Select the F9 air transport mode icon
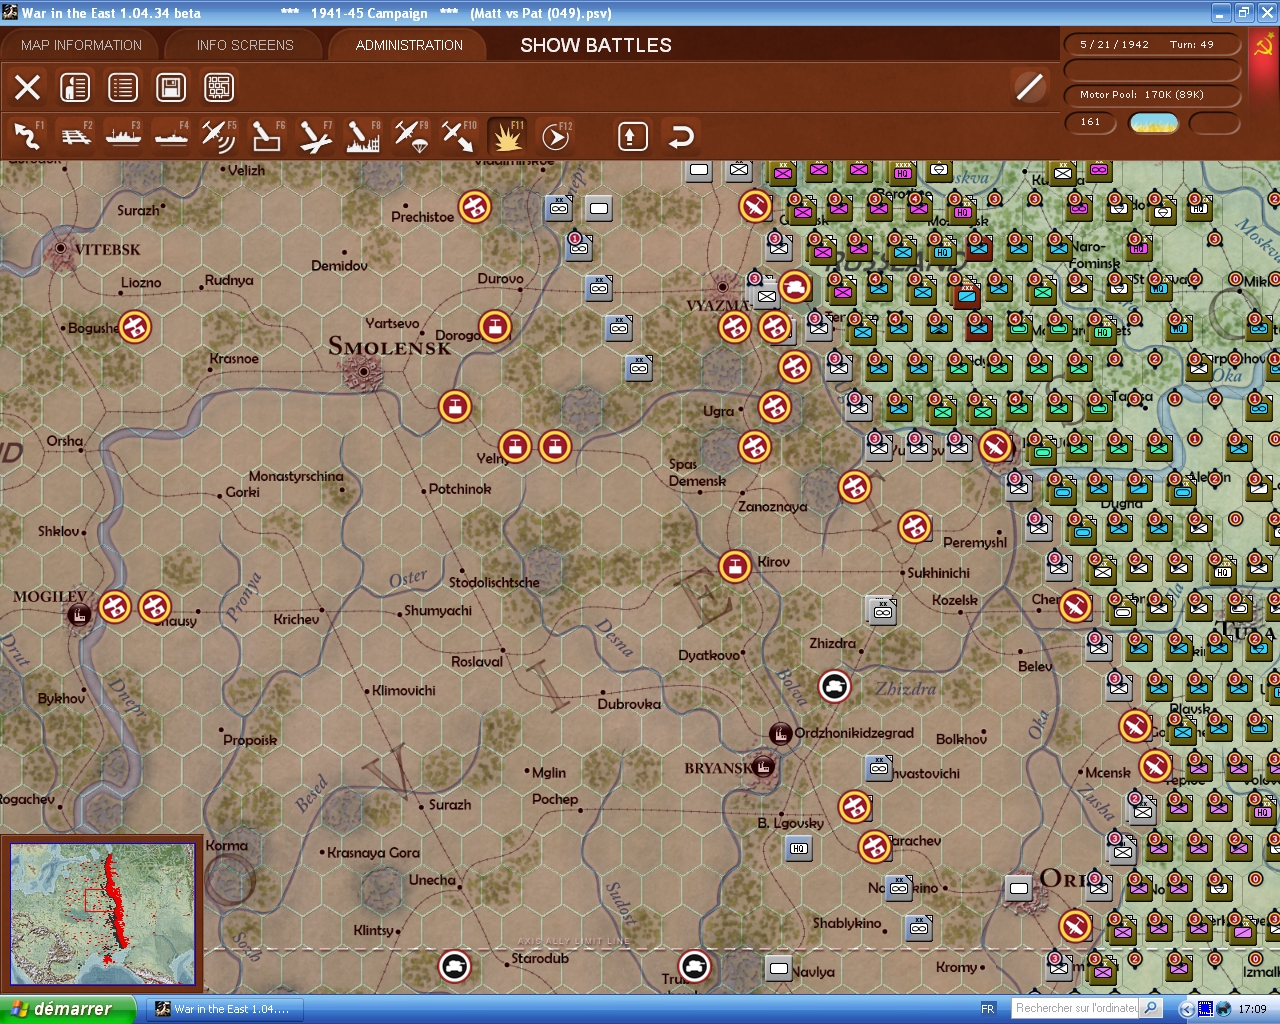The width and height of the screenshot is (1280, 1024). click(x=411, y=136)
